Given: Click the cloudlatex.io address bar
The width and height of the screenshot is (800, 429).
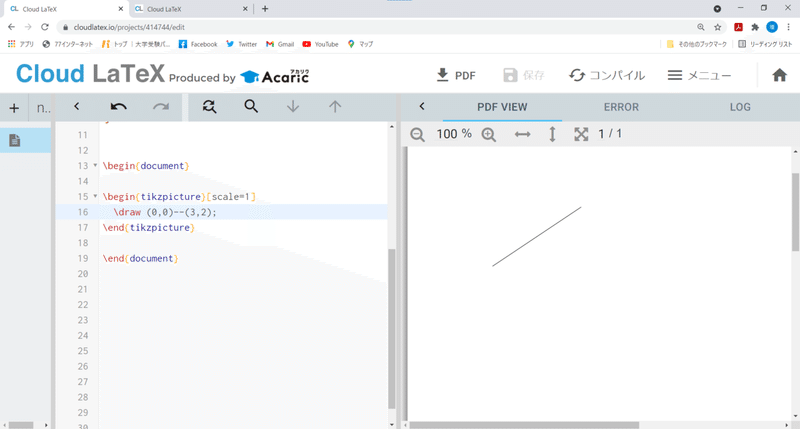Looking at the screenshot, I should (378, 27).
